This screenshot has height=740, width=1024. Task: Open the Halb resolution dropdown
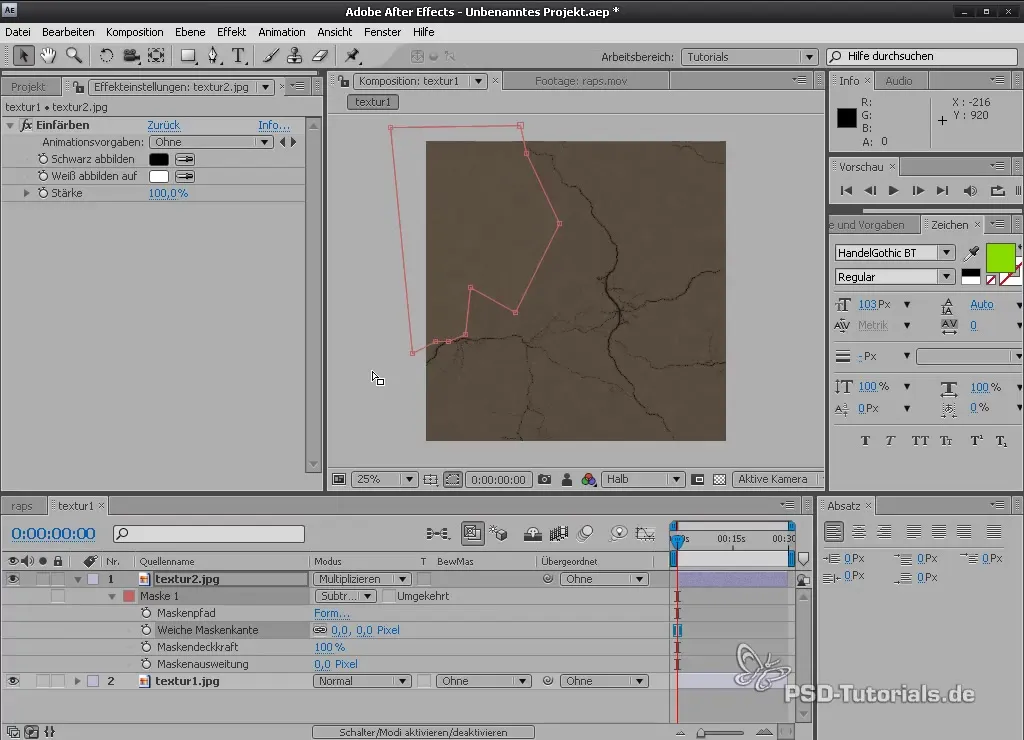click(643, 479)
